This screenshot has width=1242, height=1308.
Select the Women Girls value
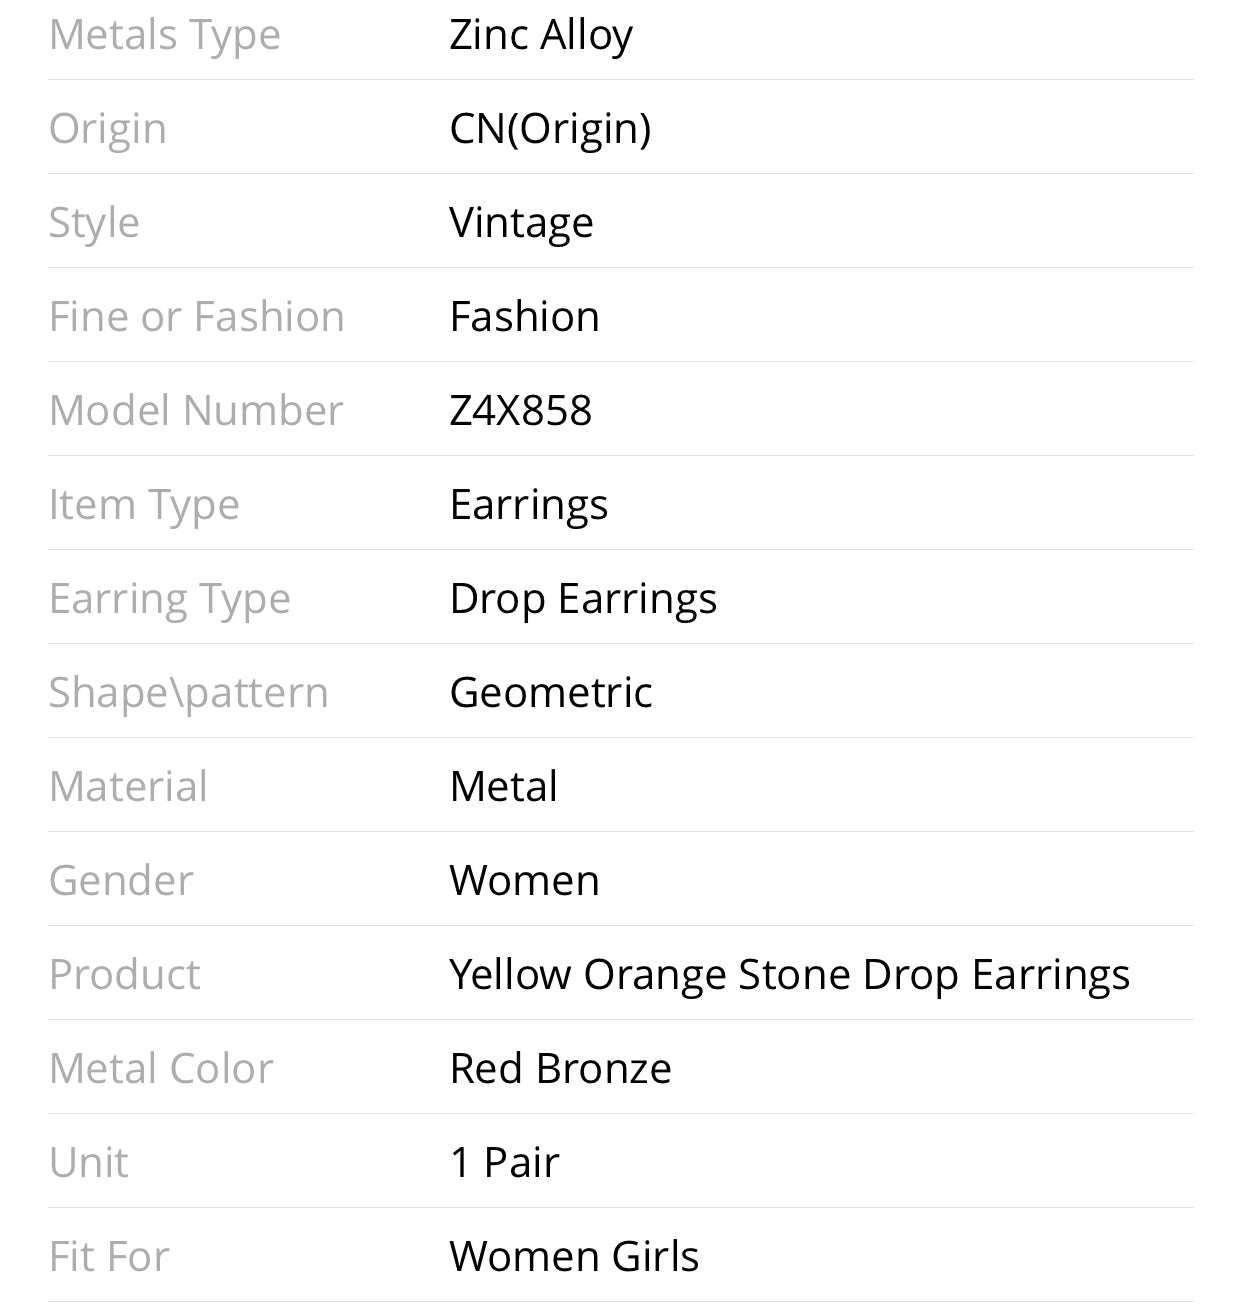click(574, 1257)
